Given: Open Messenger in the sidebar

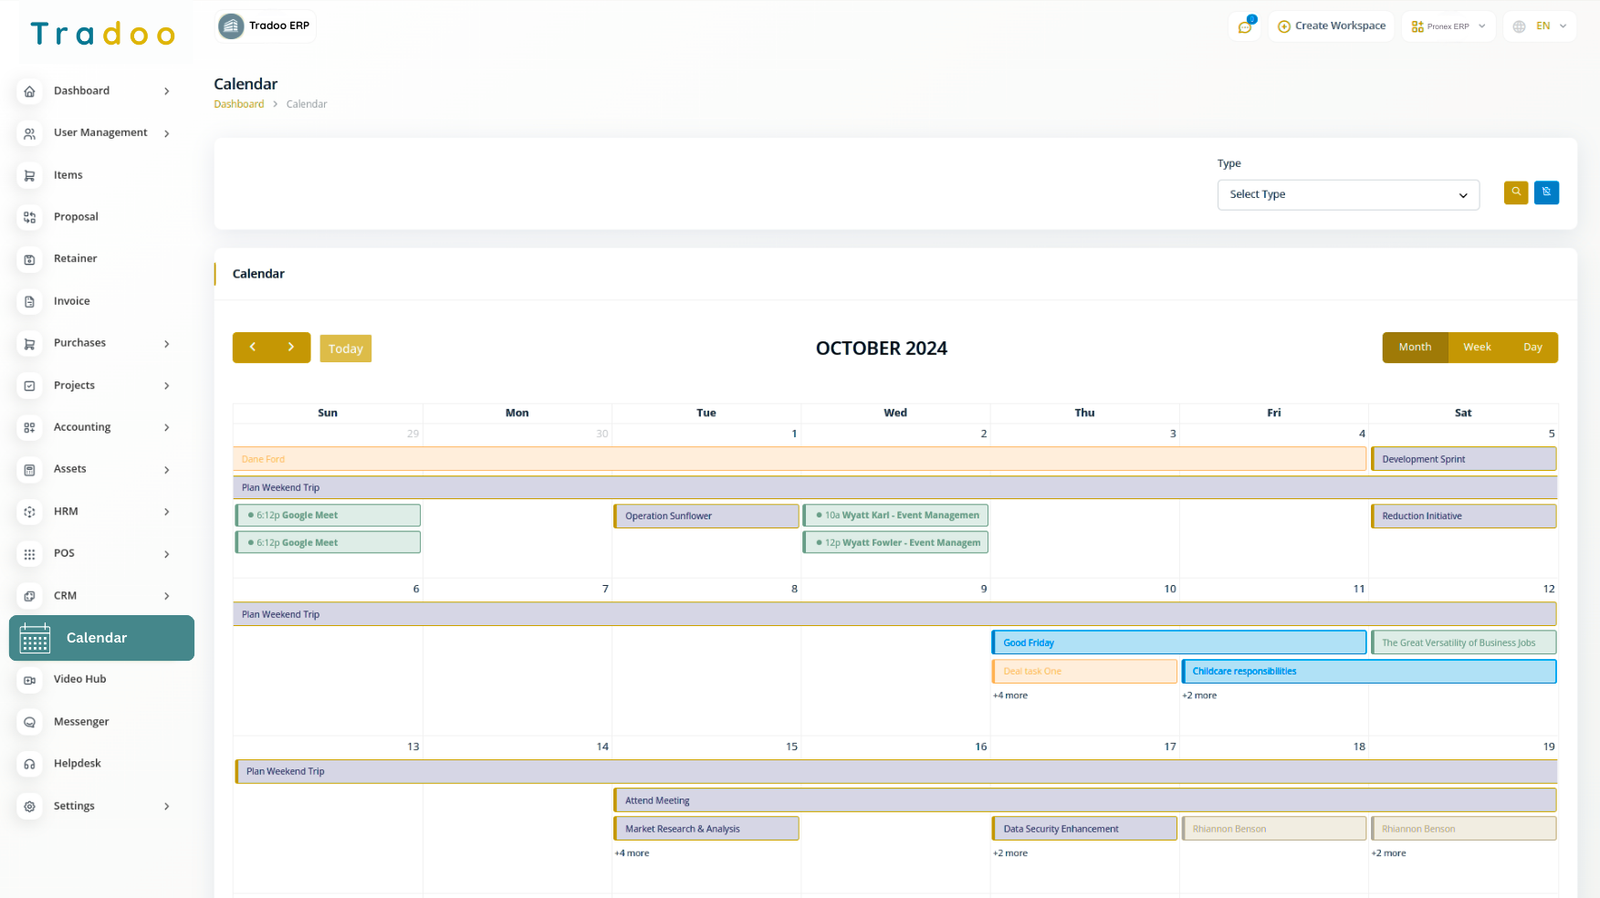Looking at the screenshot, I should [x=81, y=722].
